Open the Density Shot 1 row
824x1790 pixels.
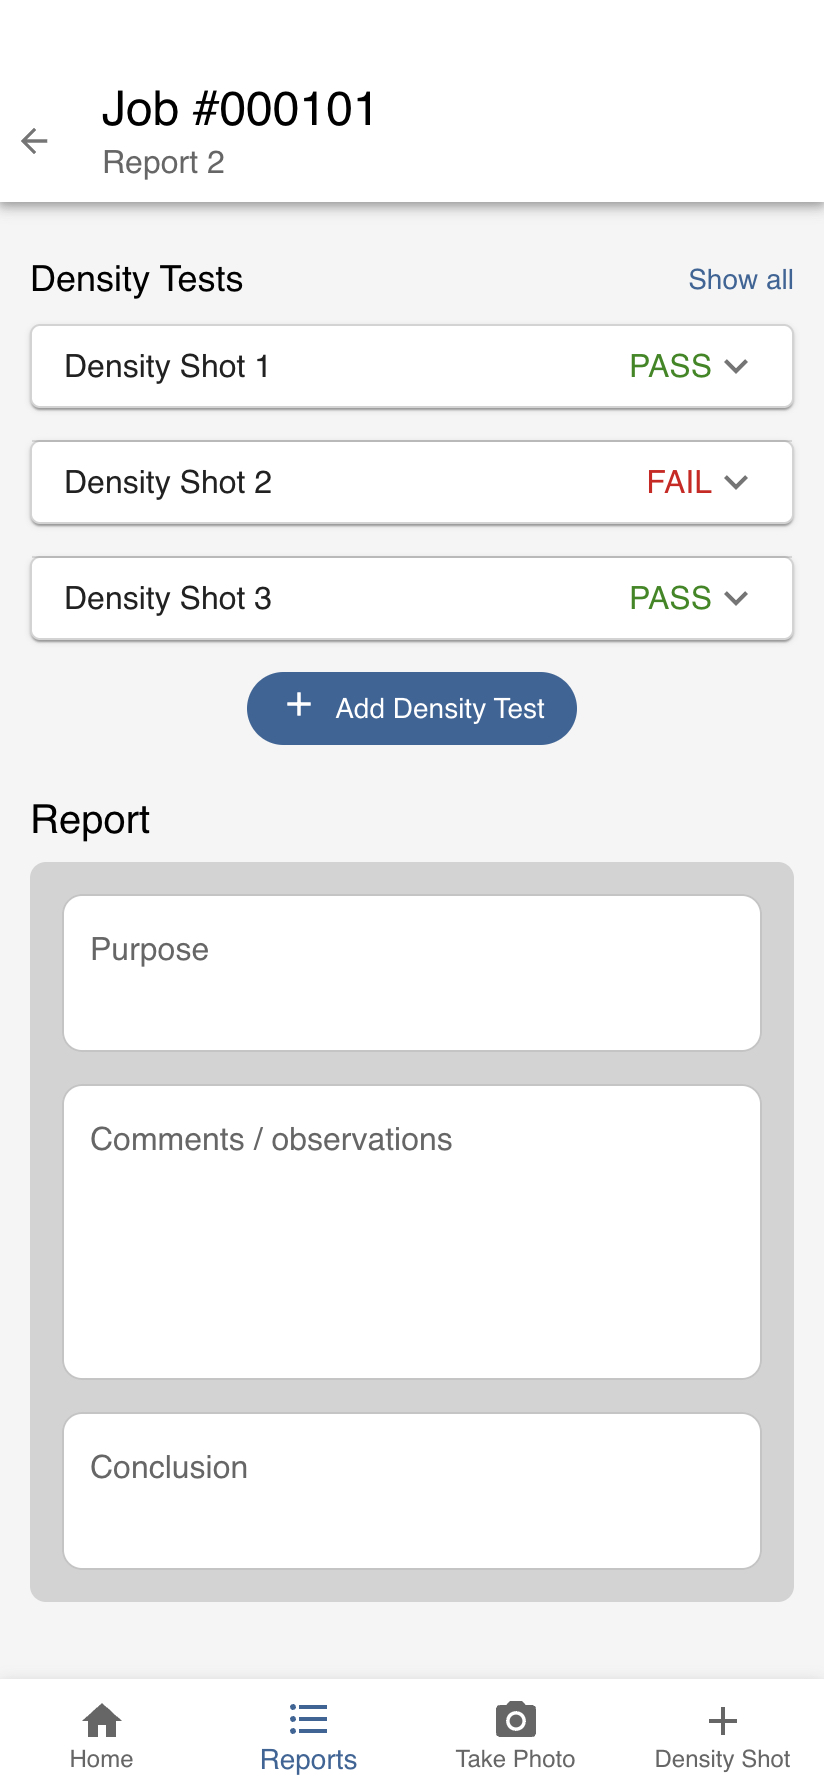(x=300, y=366)
